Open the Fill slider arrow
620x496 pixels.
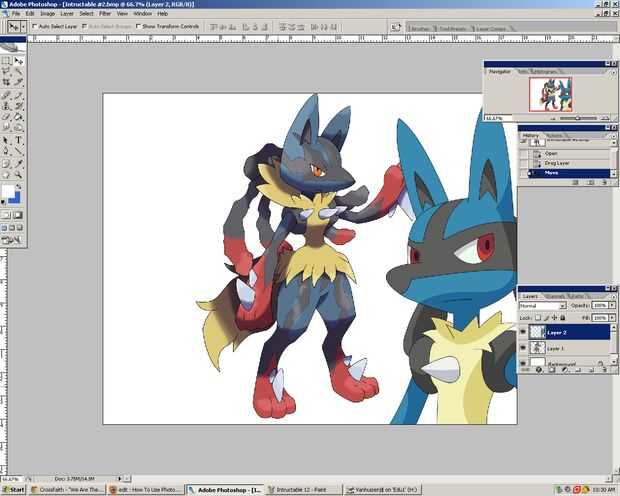point(612,318)
